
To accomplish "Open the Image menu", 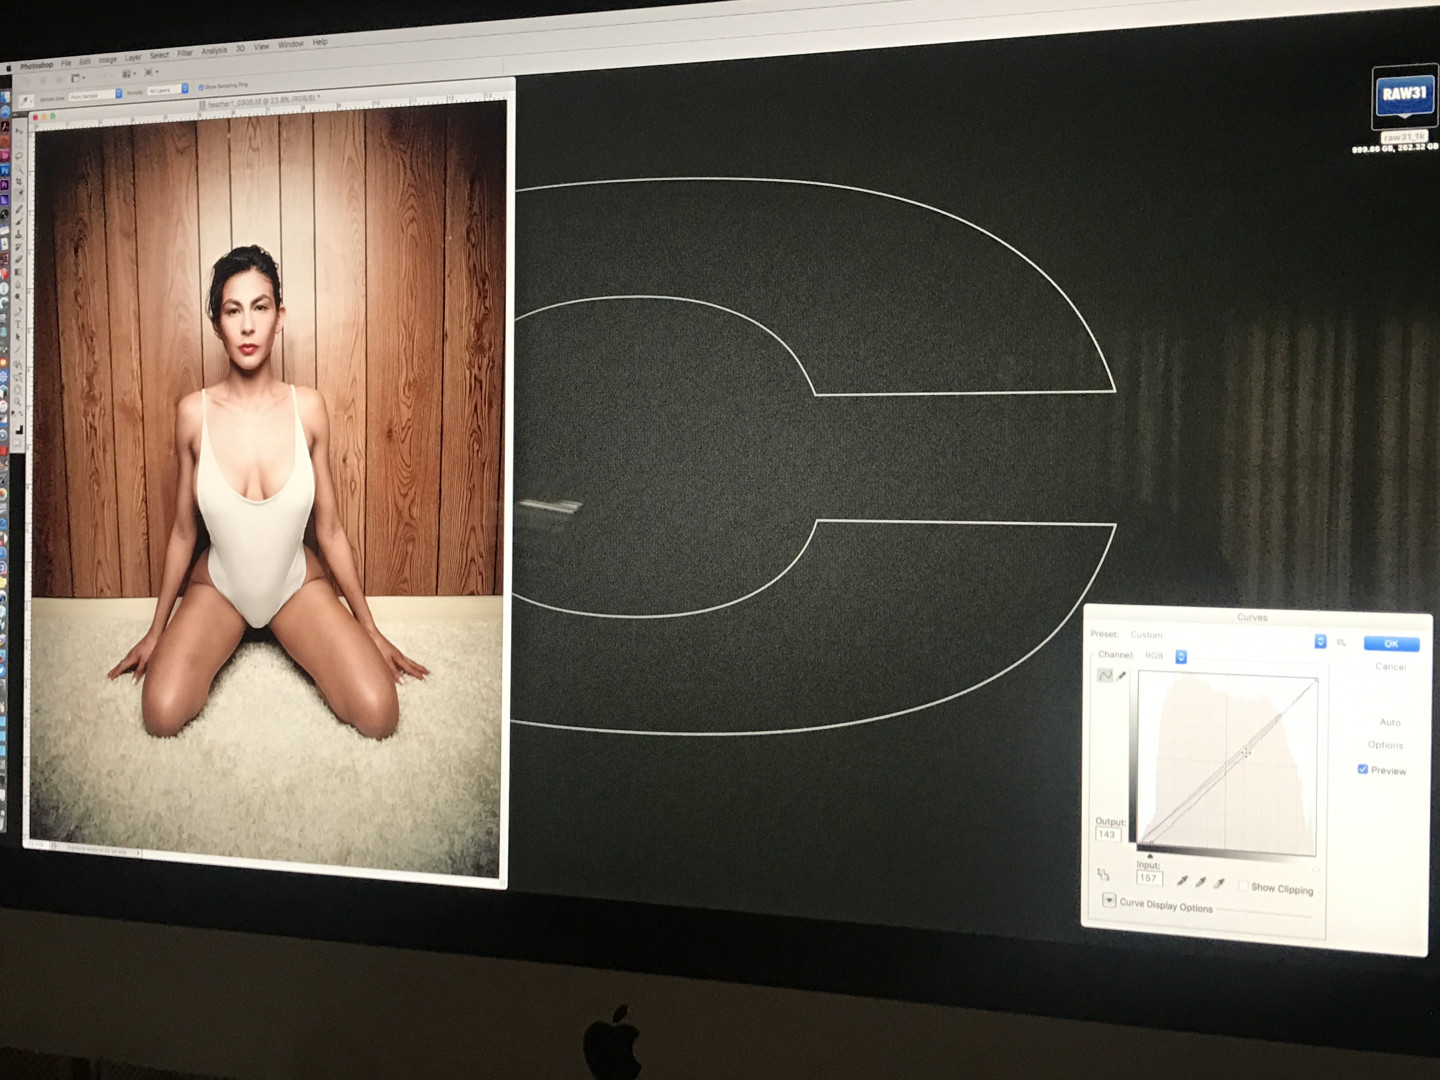I will coord(108,60).
